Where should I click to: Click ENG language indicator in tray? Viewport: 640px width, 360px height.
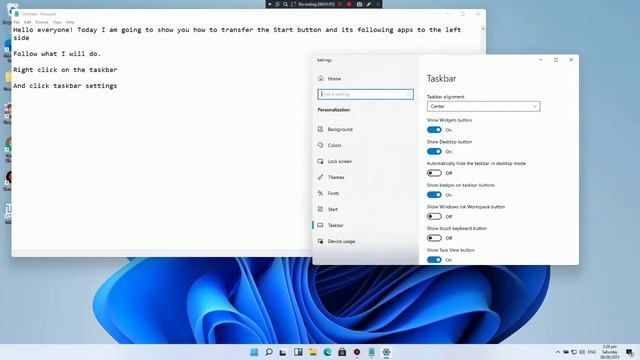click(x=591, y=352)
